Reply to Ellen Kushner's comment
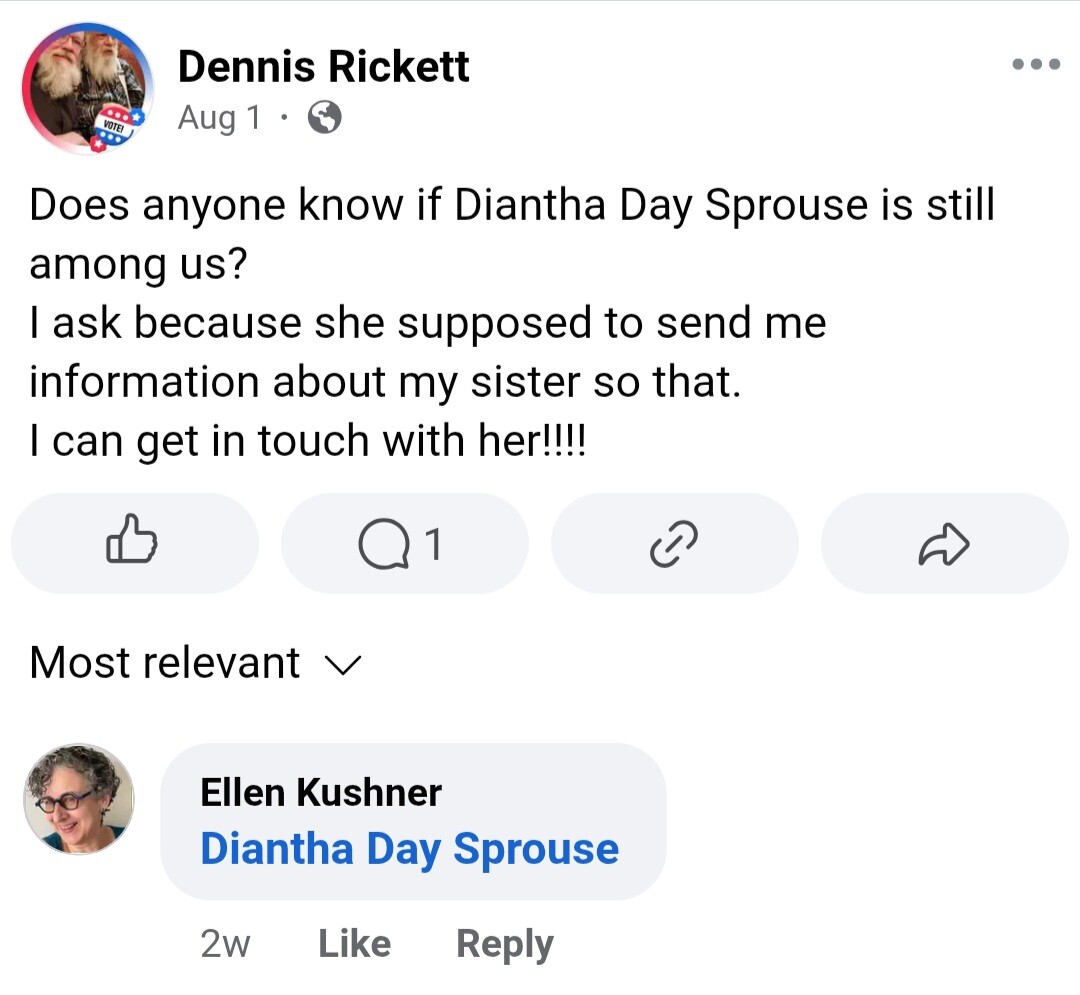1080x995 pixels. (505, 945)
